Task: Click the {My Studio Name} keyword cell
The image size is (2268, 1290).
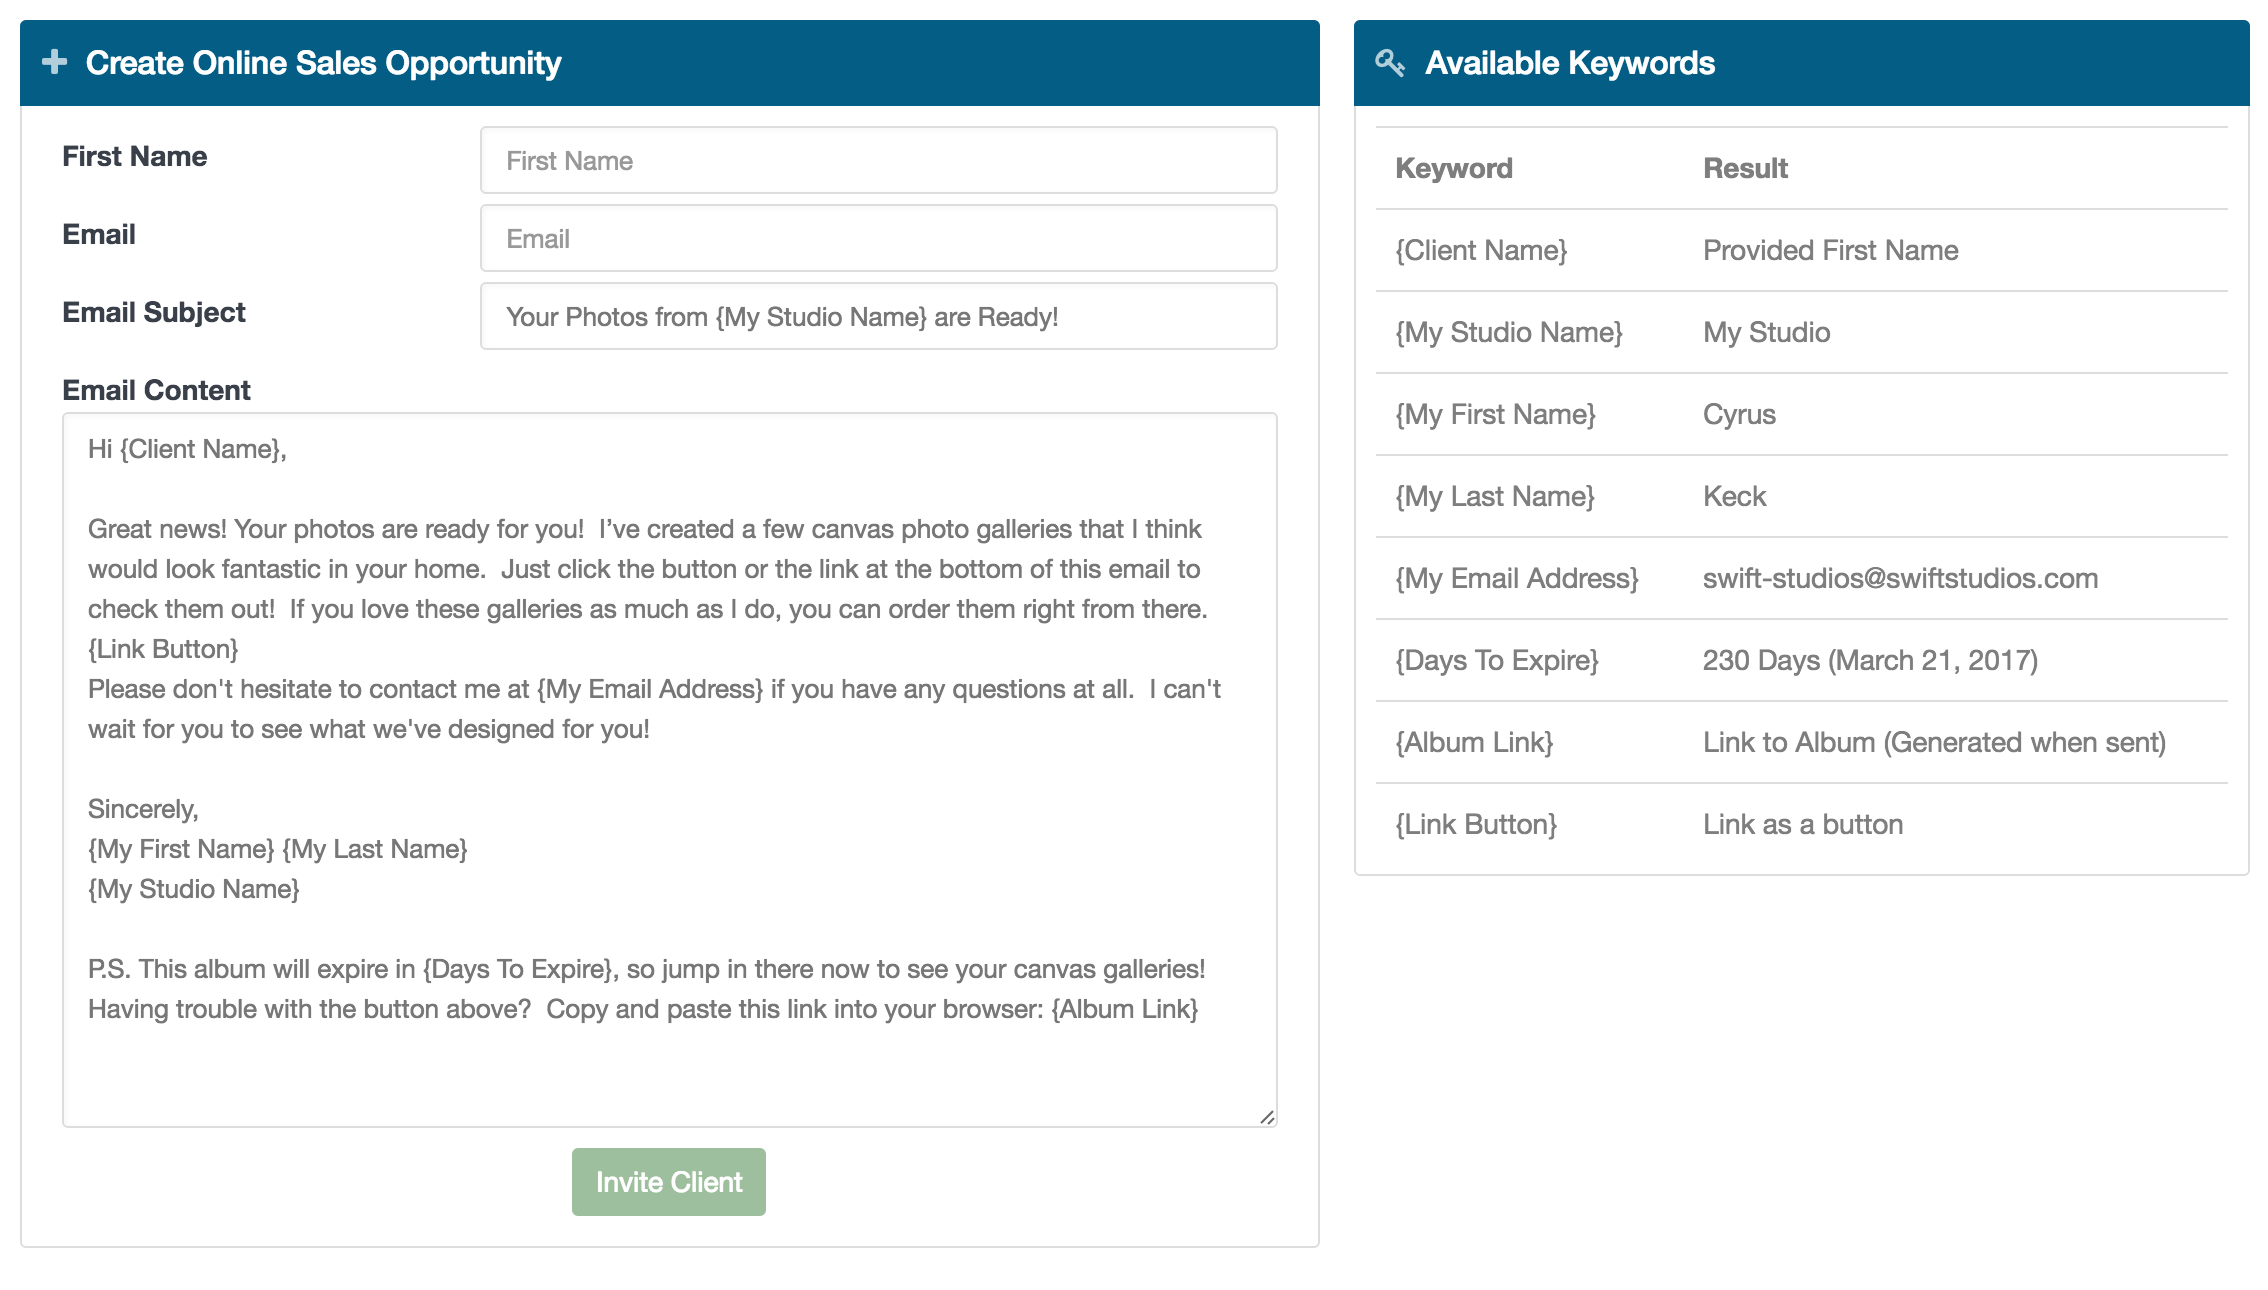Action: [x=1509, y=332]
